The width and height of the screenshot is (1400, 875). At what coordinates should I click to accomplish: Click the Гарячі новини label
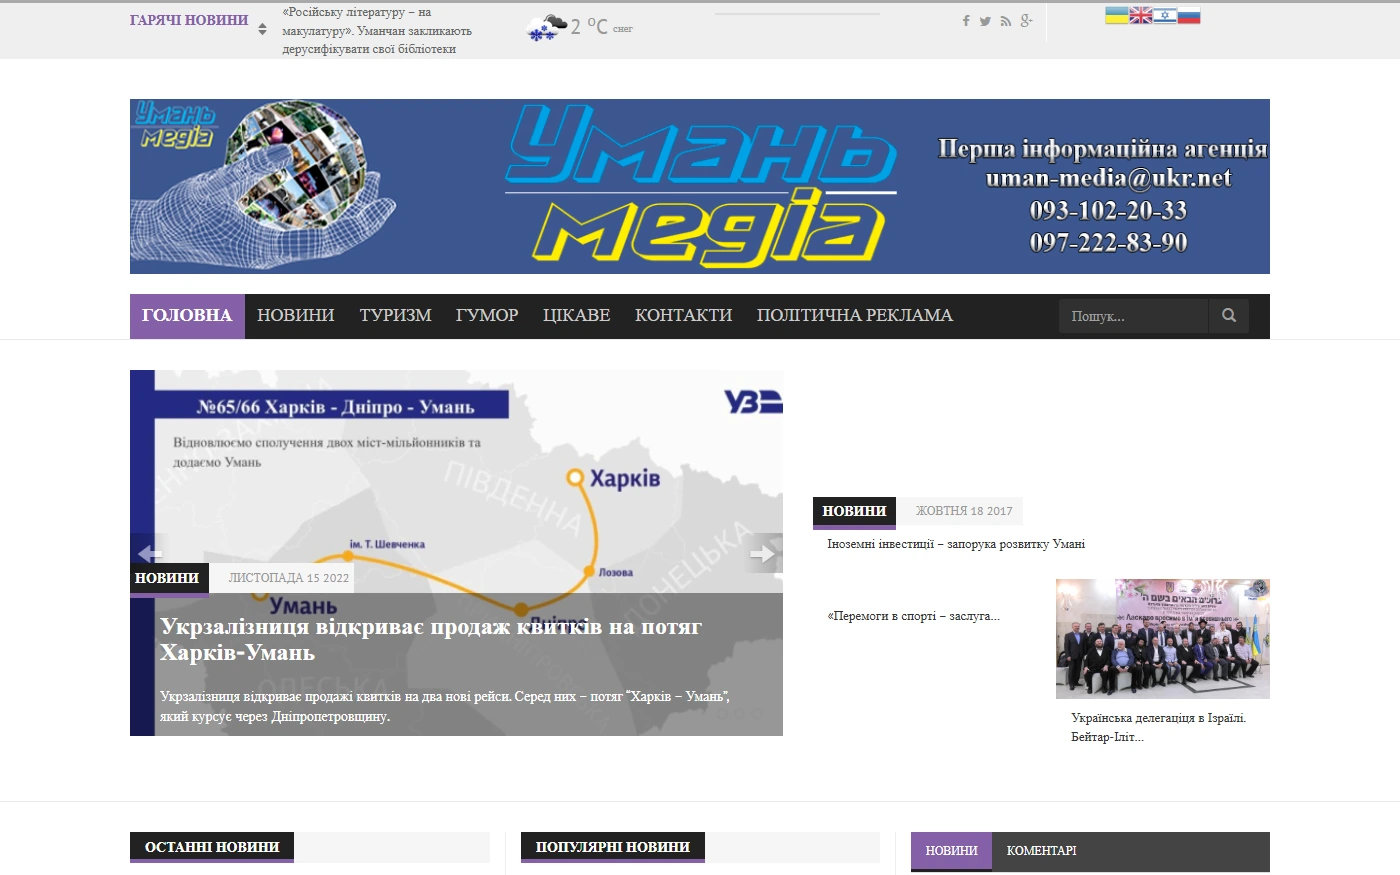point(189,20)
